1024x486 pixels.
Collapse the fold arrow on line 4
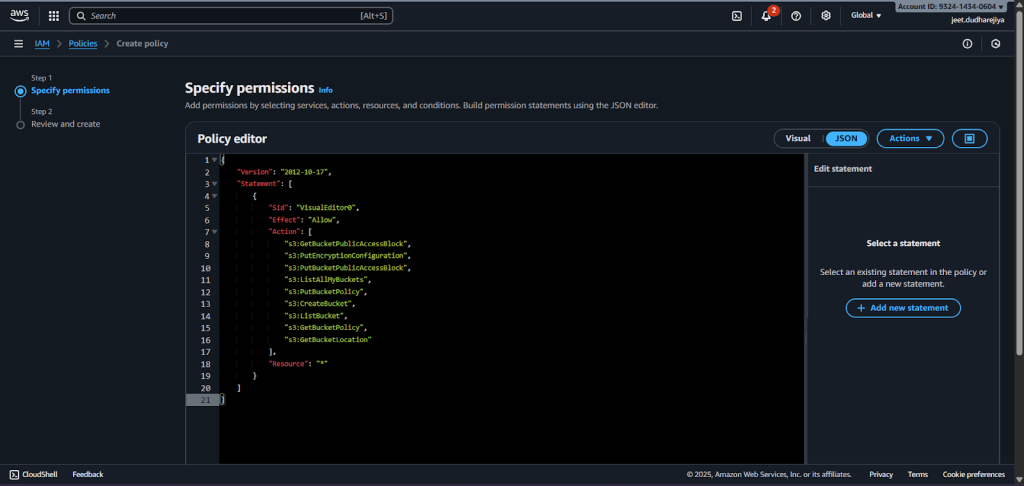click(215, 196)
